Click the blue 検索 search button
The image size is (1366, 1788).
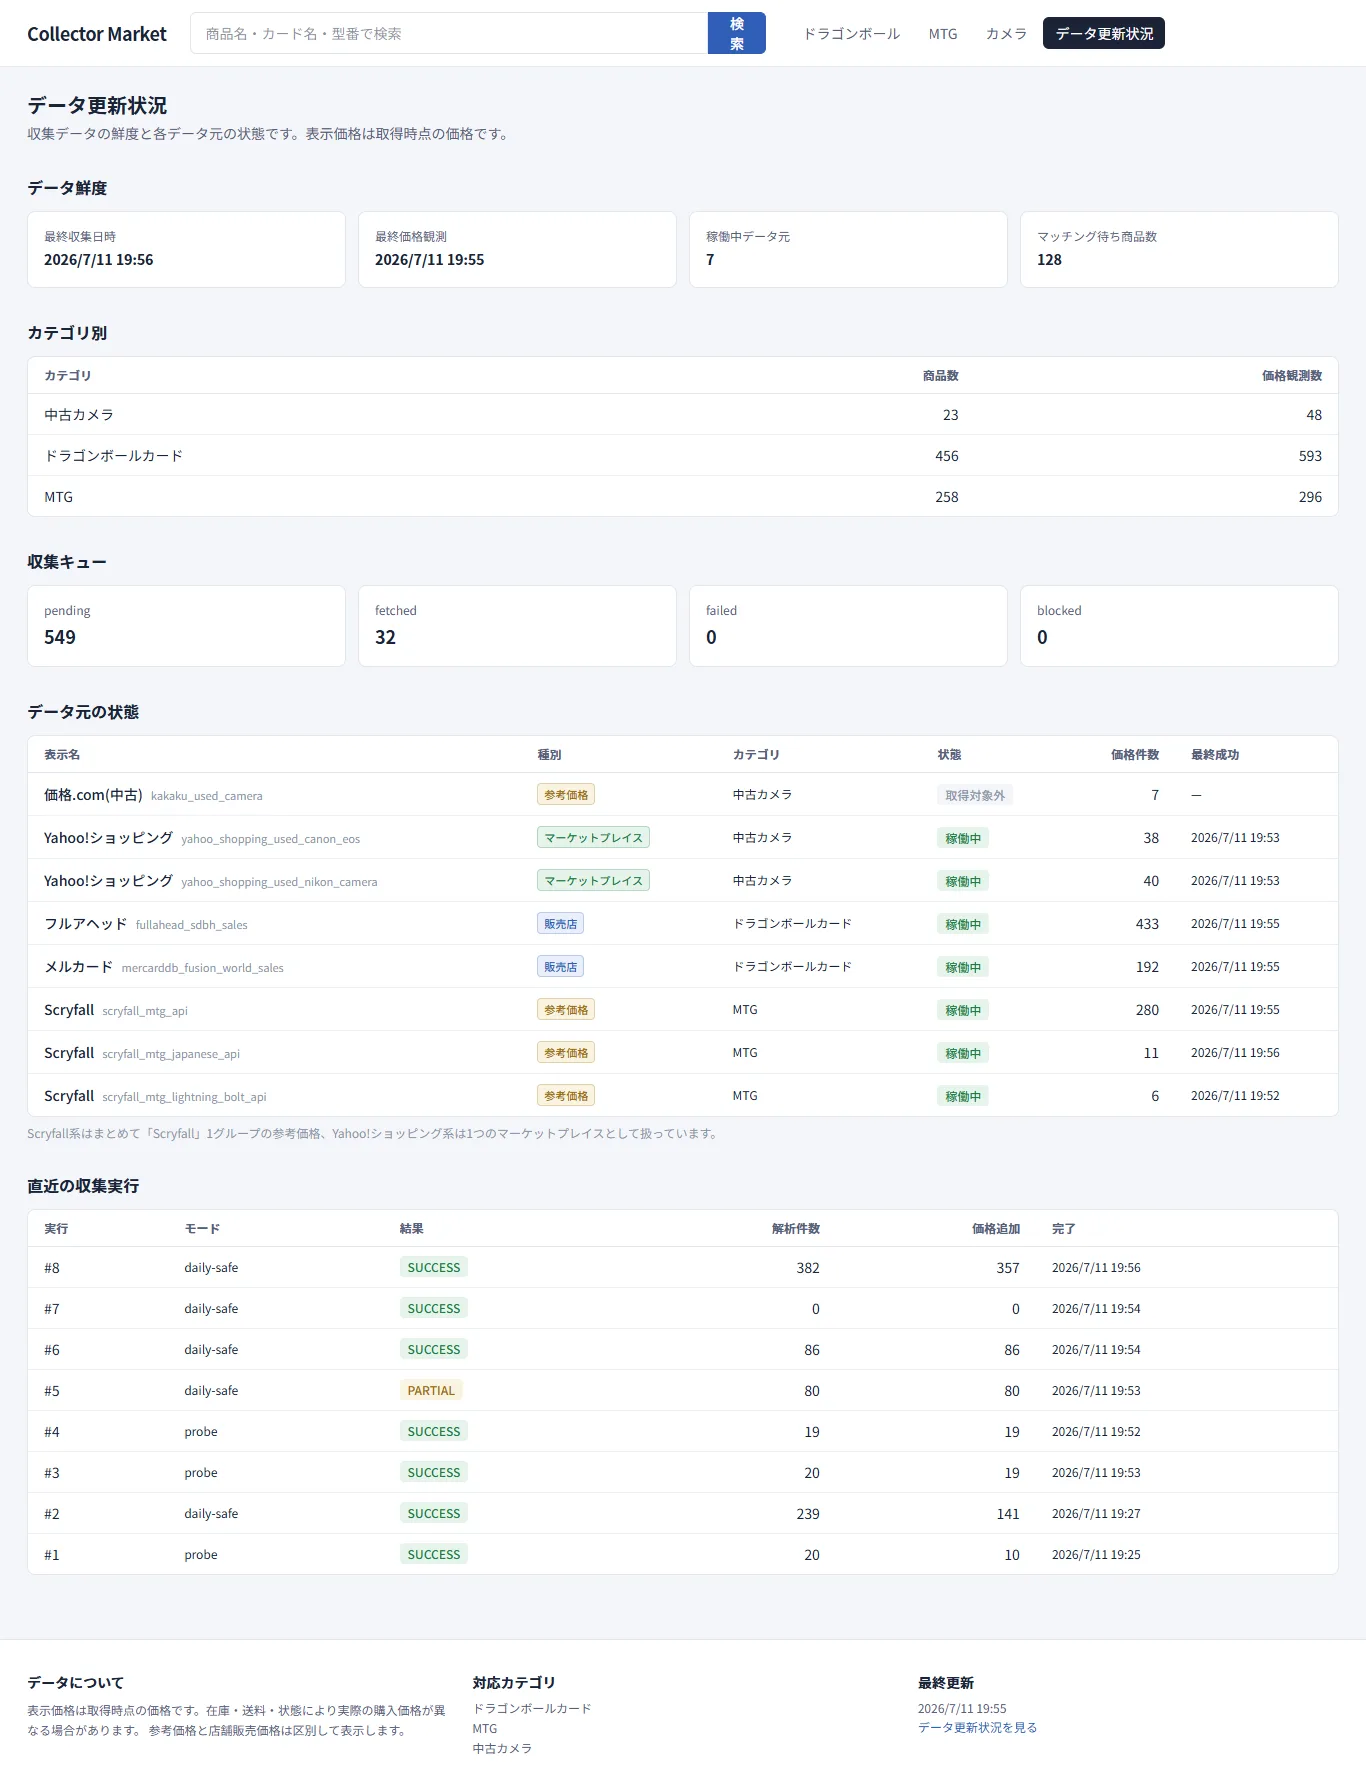[737, 33]
